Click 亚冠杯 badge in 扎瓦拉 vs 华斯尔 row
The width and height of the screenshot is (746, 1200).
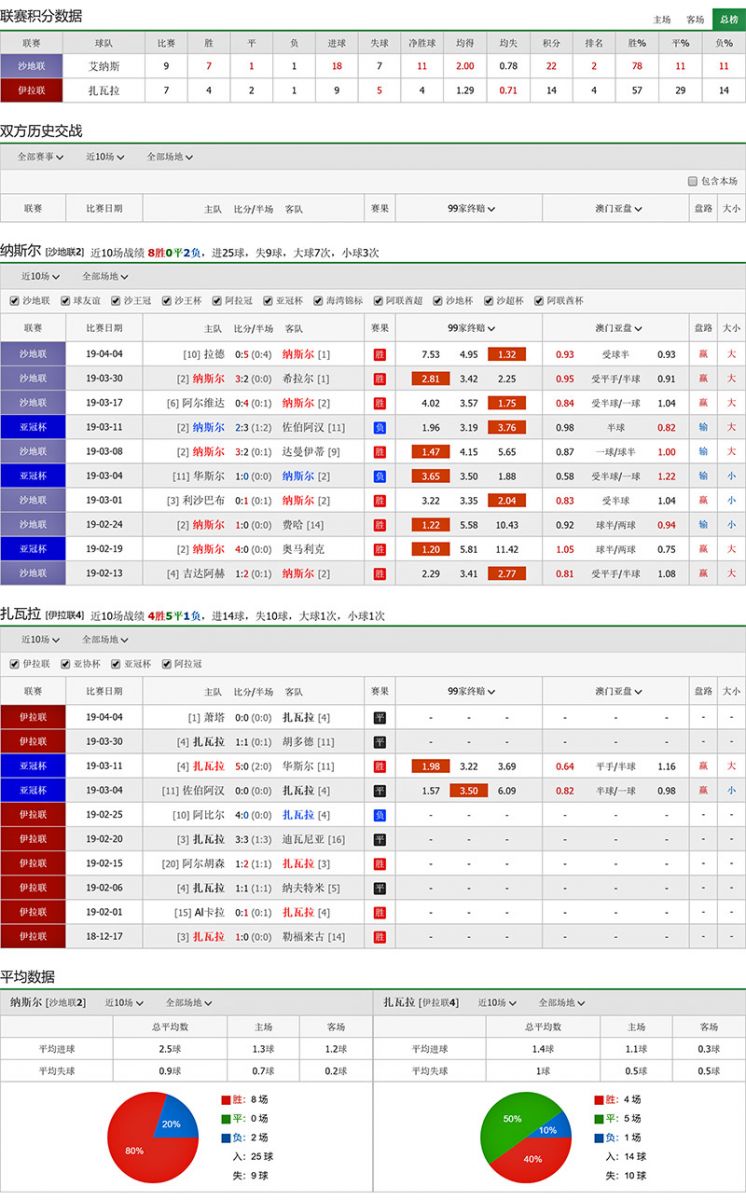[32, 766]
